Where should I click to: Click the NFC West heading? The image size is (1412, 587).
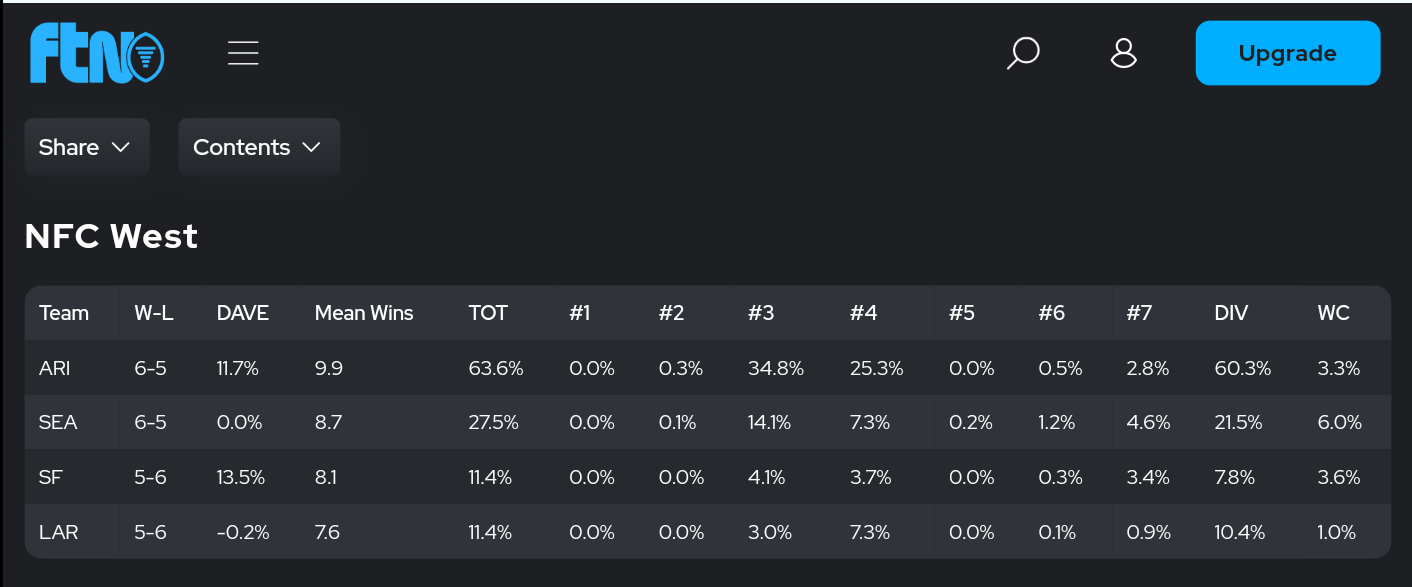click(x=111, y=236)
